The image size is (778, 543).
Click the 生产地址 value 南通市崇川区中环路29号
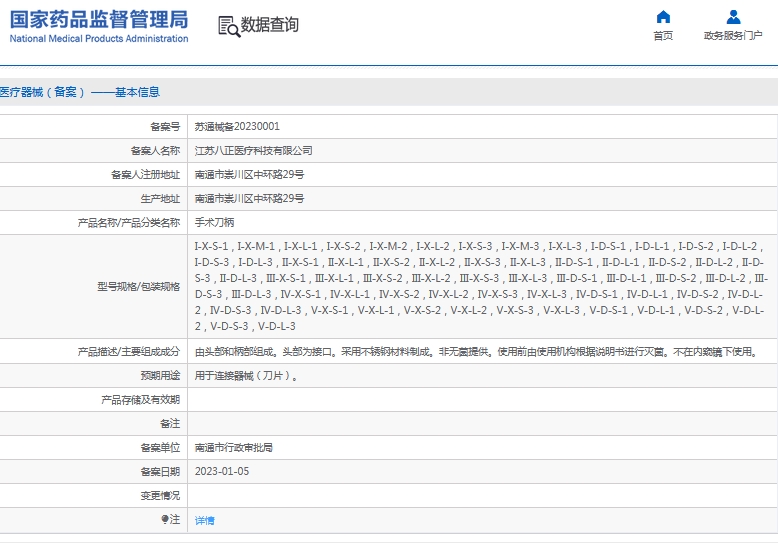pyautogui.click(x=249, y=199)
